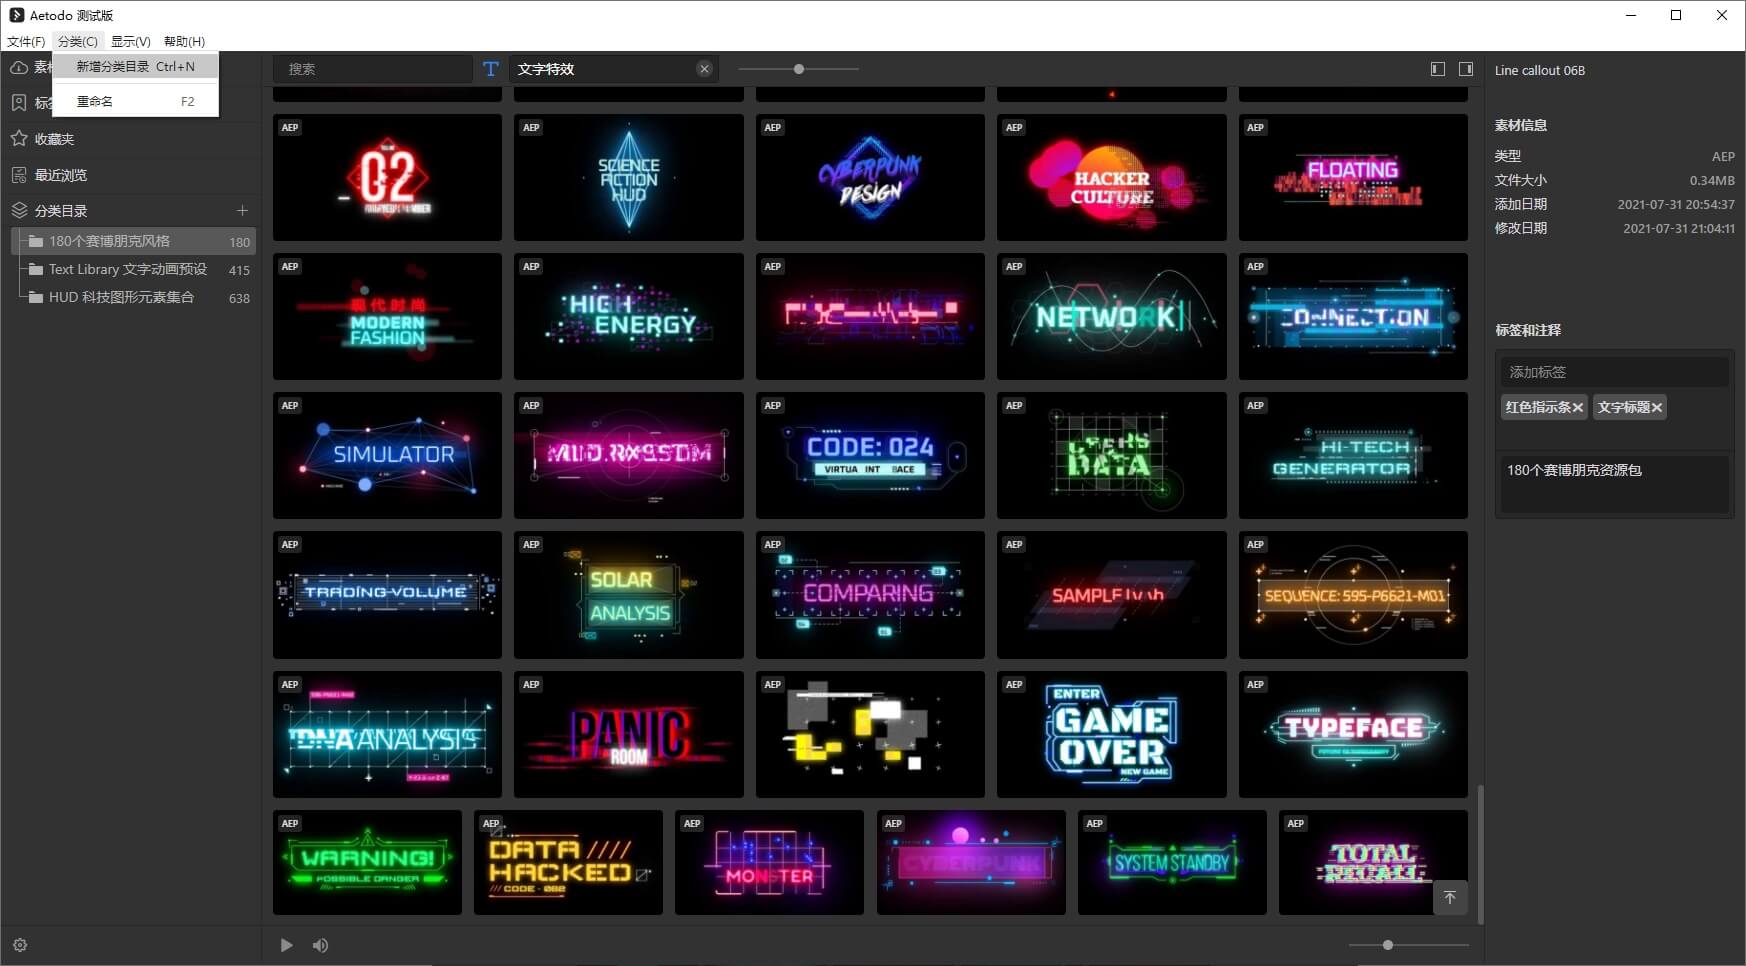Select FLOATING thumbnail
This screenshot has height=966, width=1746.
click(1353, 177)
